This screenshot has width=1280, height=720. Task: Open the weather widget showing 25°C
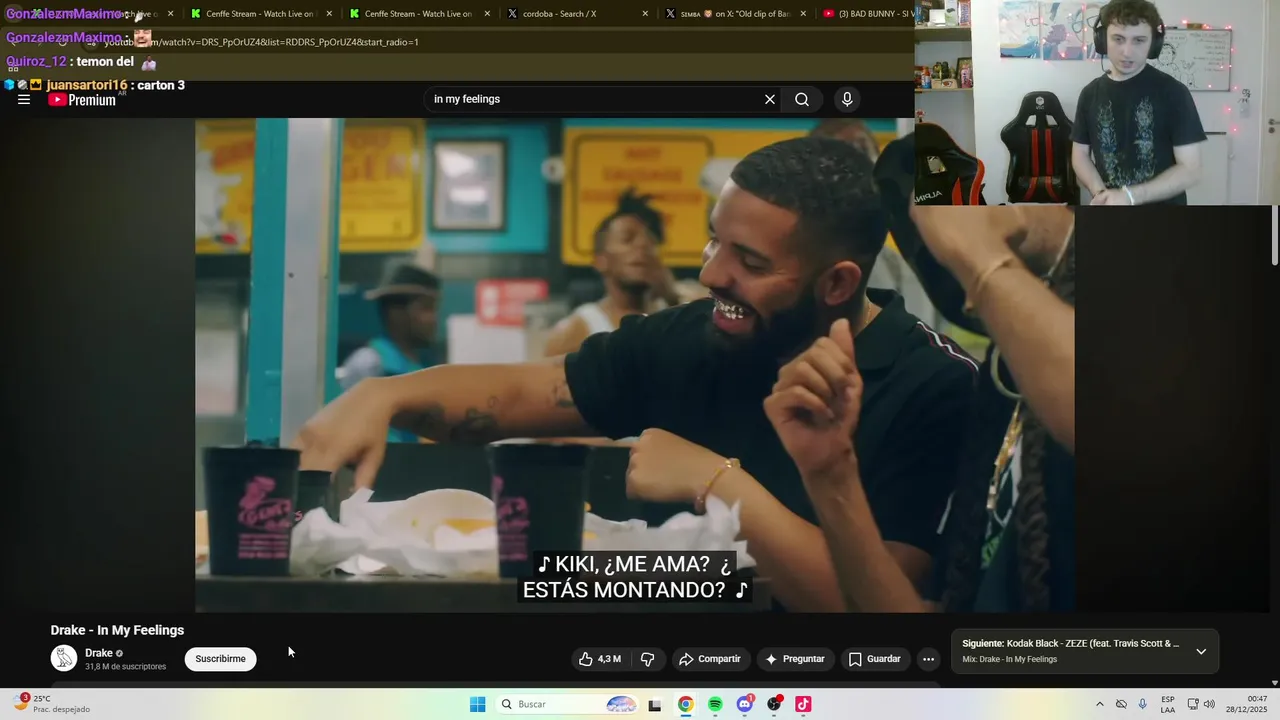[x=50, y=704]
